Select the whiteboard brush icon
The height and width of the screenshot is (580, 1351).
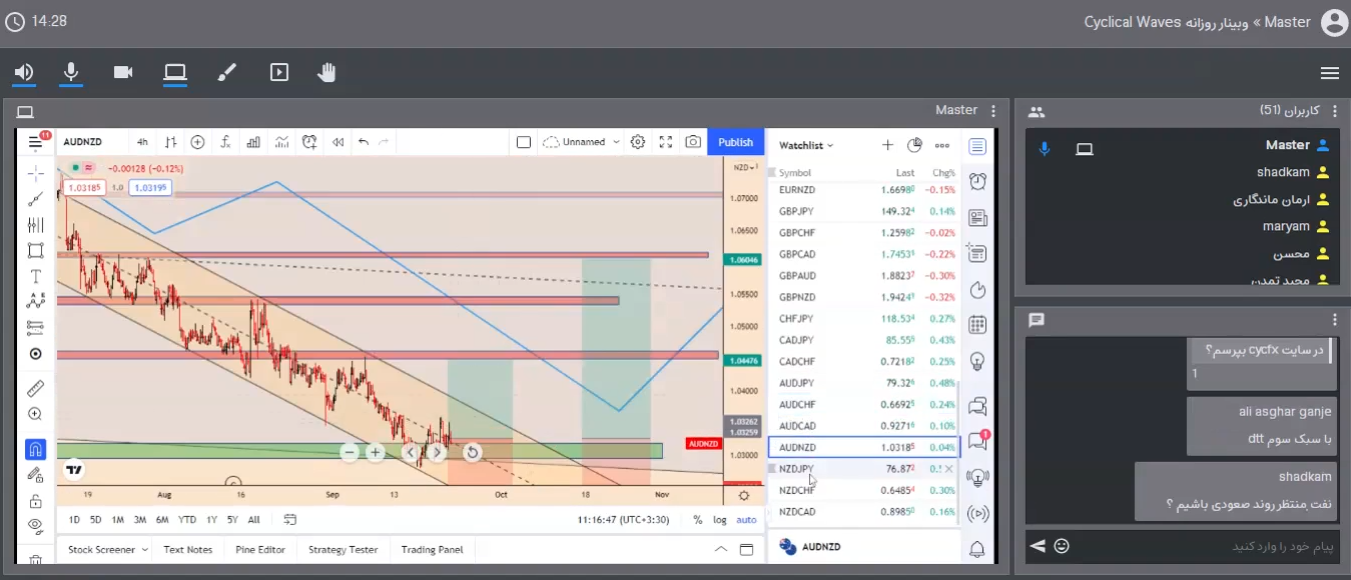pyautogui.click(x=227, y=72)
